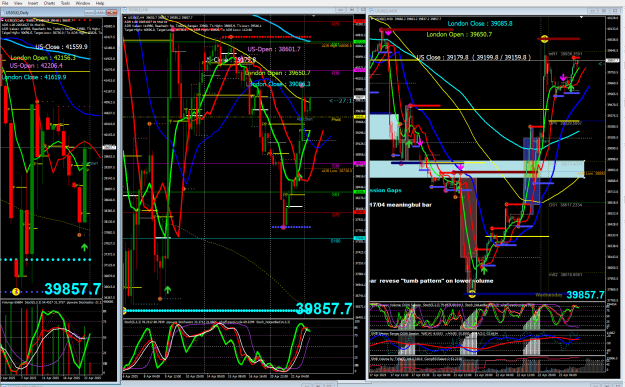
Task: Click the 39857.7 price label on M30 chart
Action: [585, 295]
